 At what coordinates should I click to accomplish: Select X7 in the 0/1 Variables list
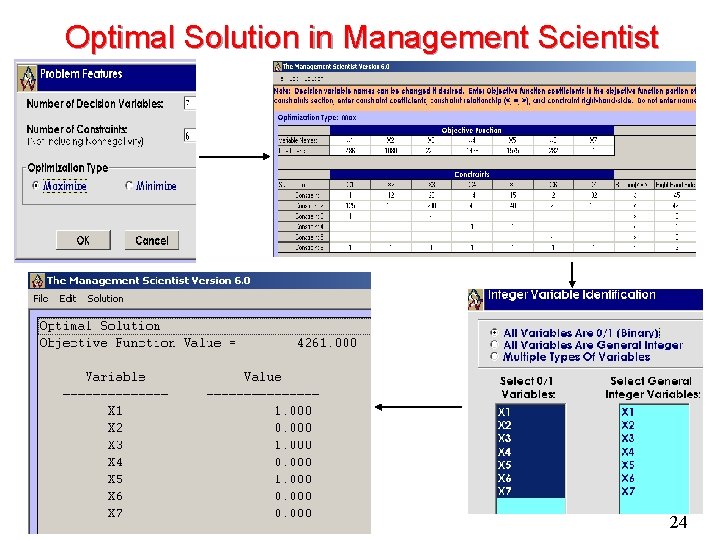(530, 491)
